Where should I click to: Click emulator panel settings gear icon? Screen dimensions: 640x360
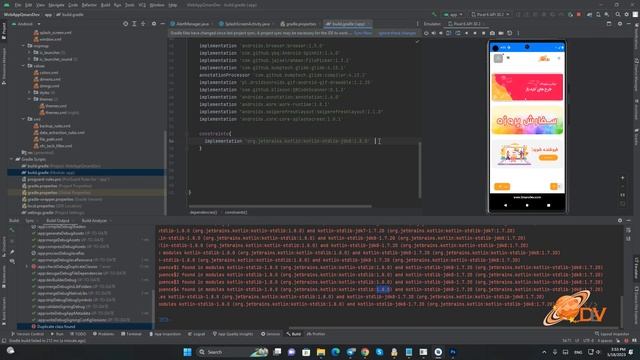(620, 24)
